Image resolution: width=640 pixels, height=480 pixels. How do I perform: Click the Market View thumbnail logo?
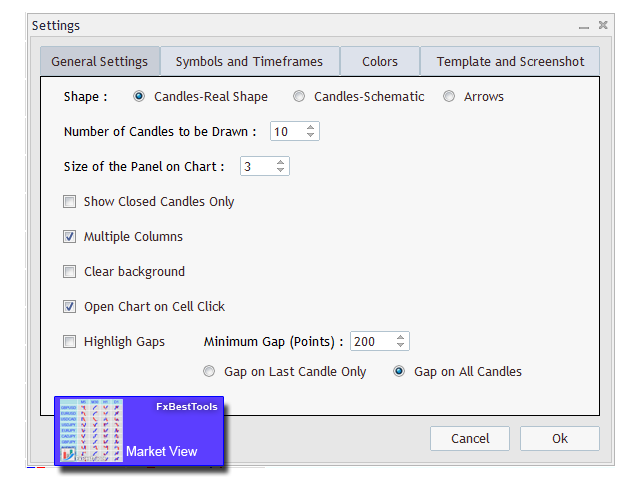[x=91, y=430]
